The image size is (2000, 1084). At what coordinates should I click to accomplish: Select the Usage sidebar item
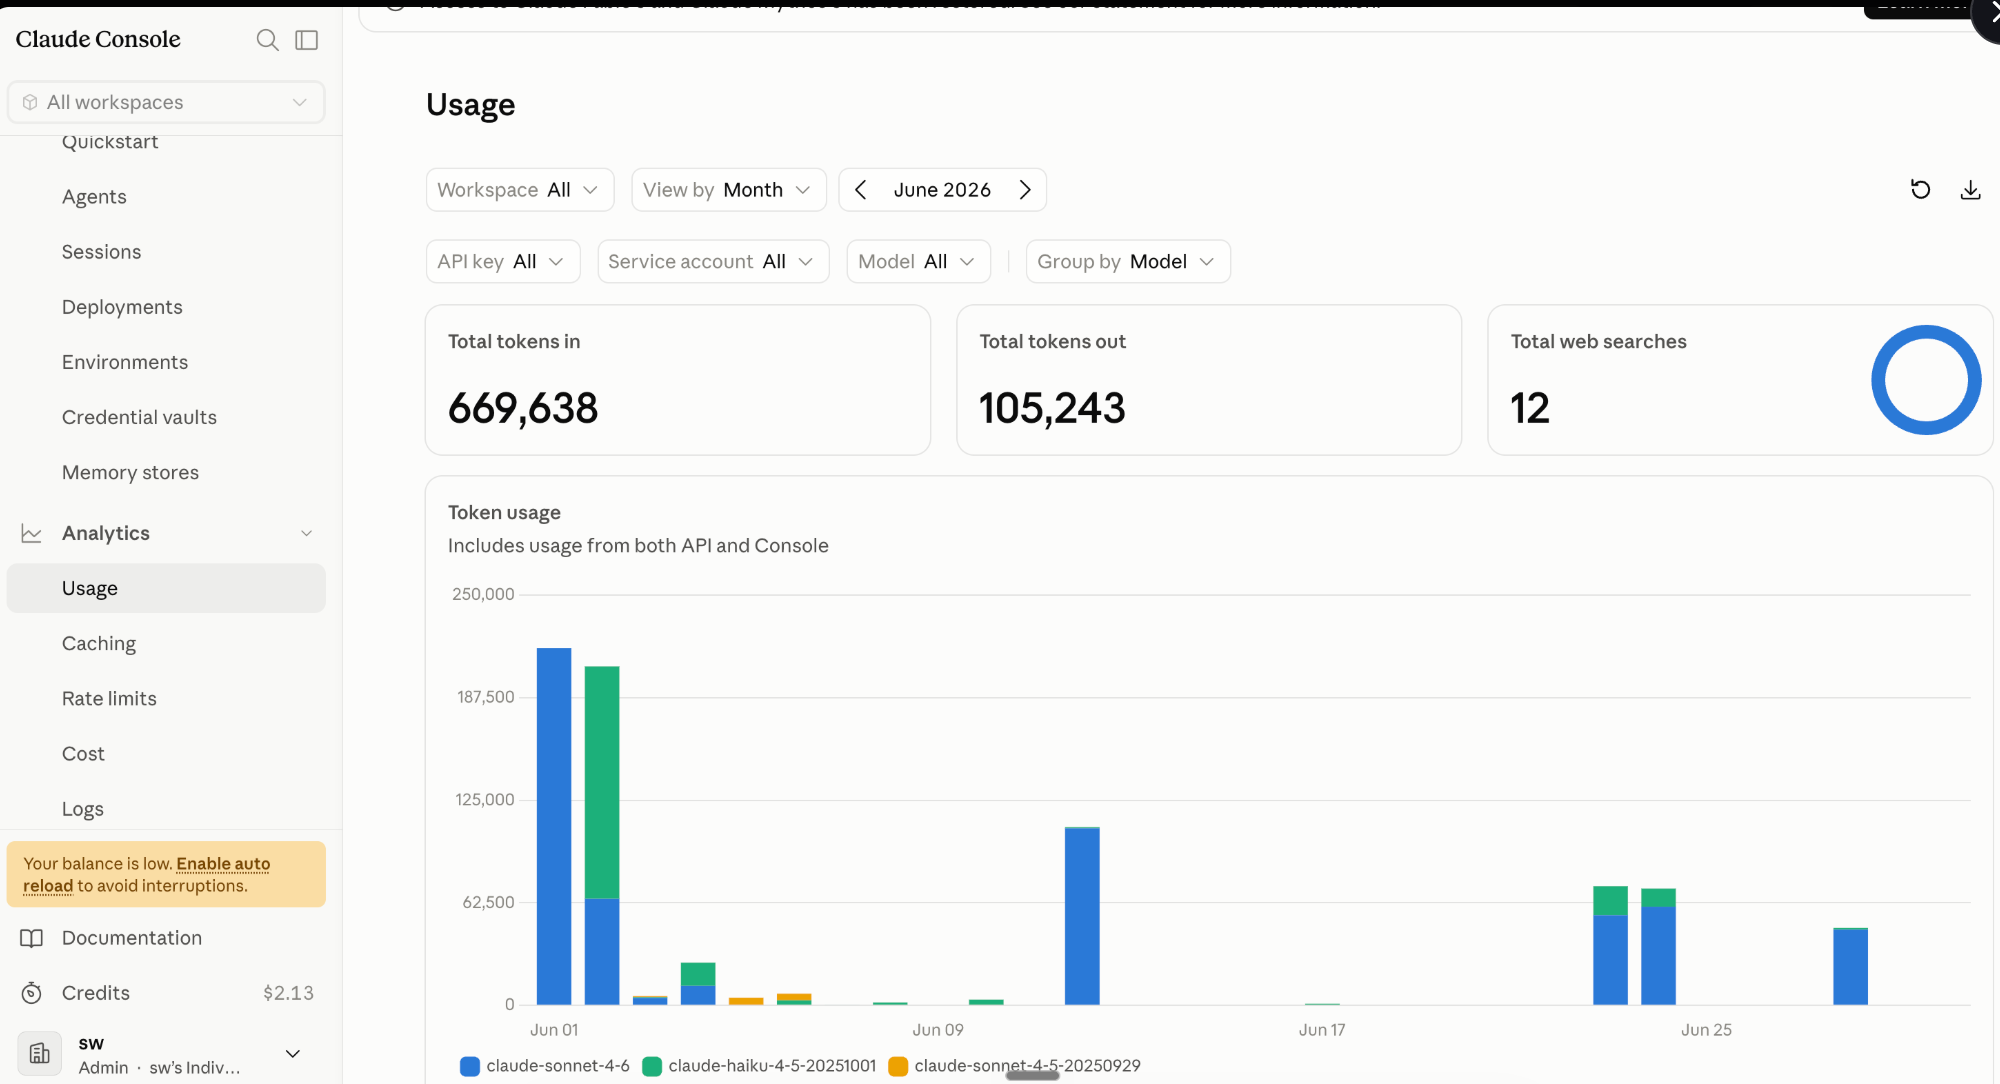(x=166, y=588)
